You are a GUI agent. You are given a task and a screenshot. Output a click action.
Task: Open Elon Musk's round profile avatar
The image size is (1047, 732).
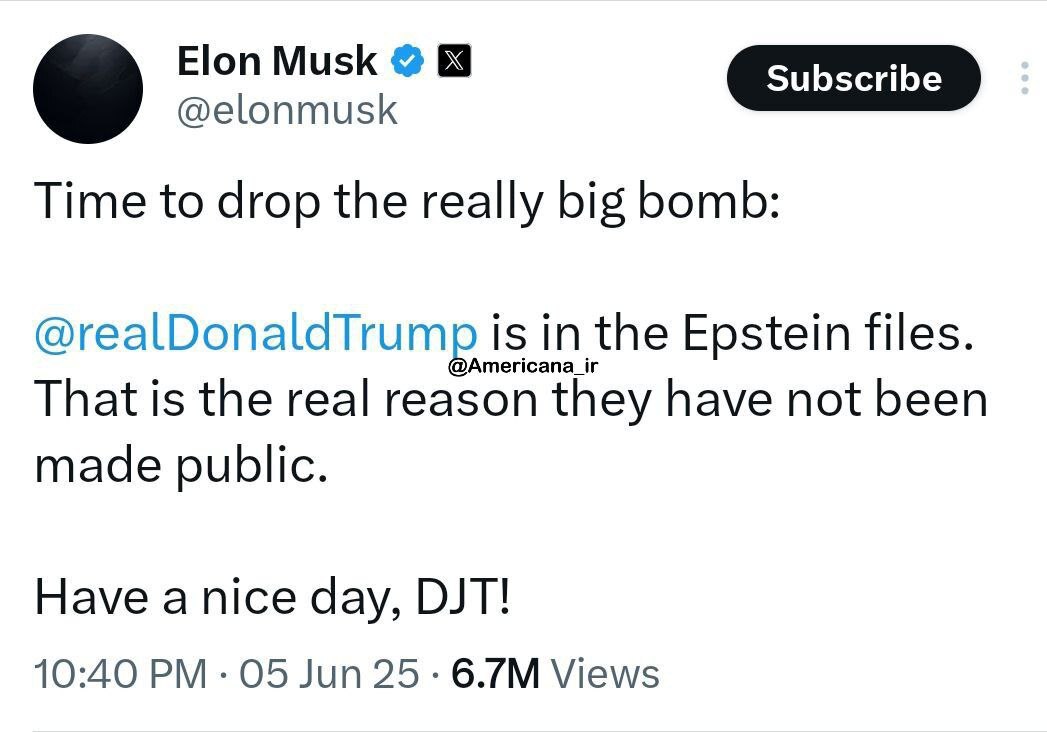coord(88,89)
